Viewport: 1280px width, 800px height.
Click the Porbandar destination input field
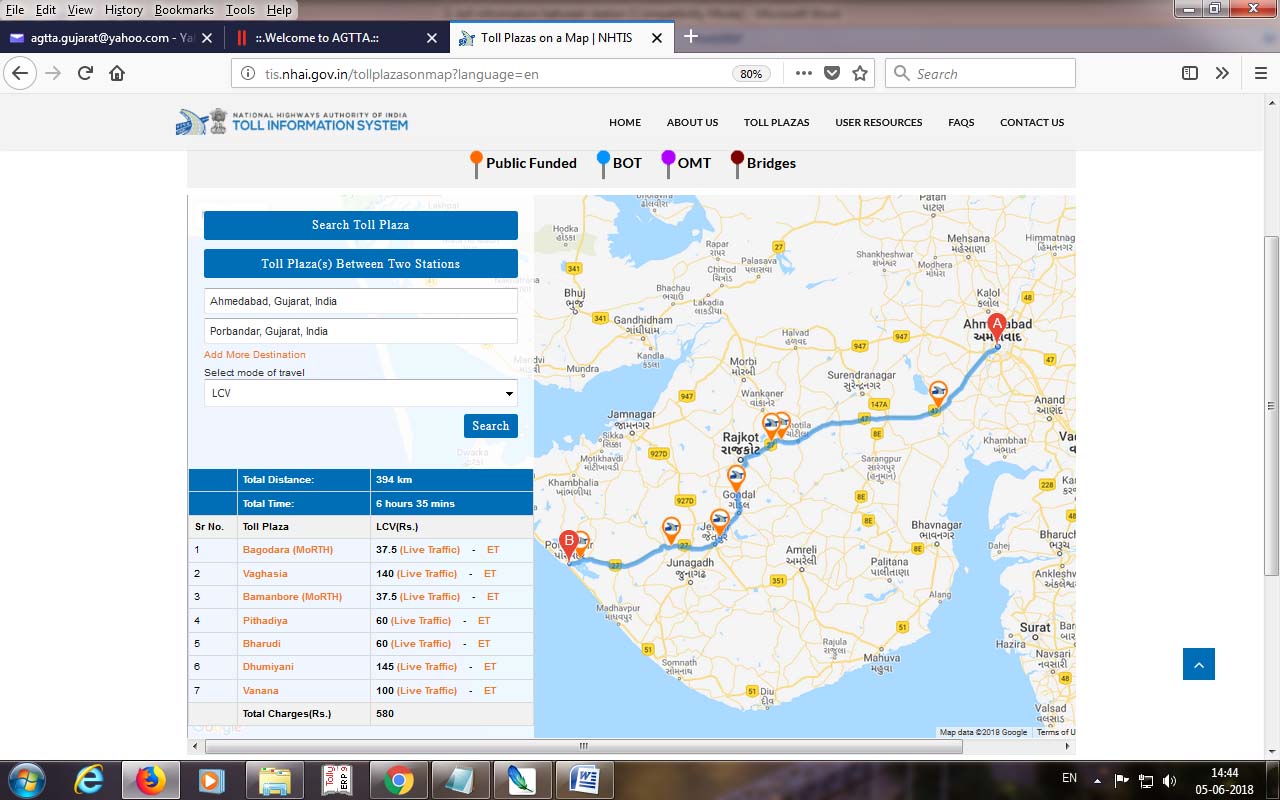point(360,331)
